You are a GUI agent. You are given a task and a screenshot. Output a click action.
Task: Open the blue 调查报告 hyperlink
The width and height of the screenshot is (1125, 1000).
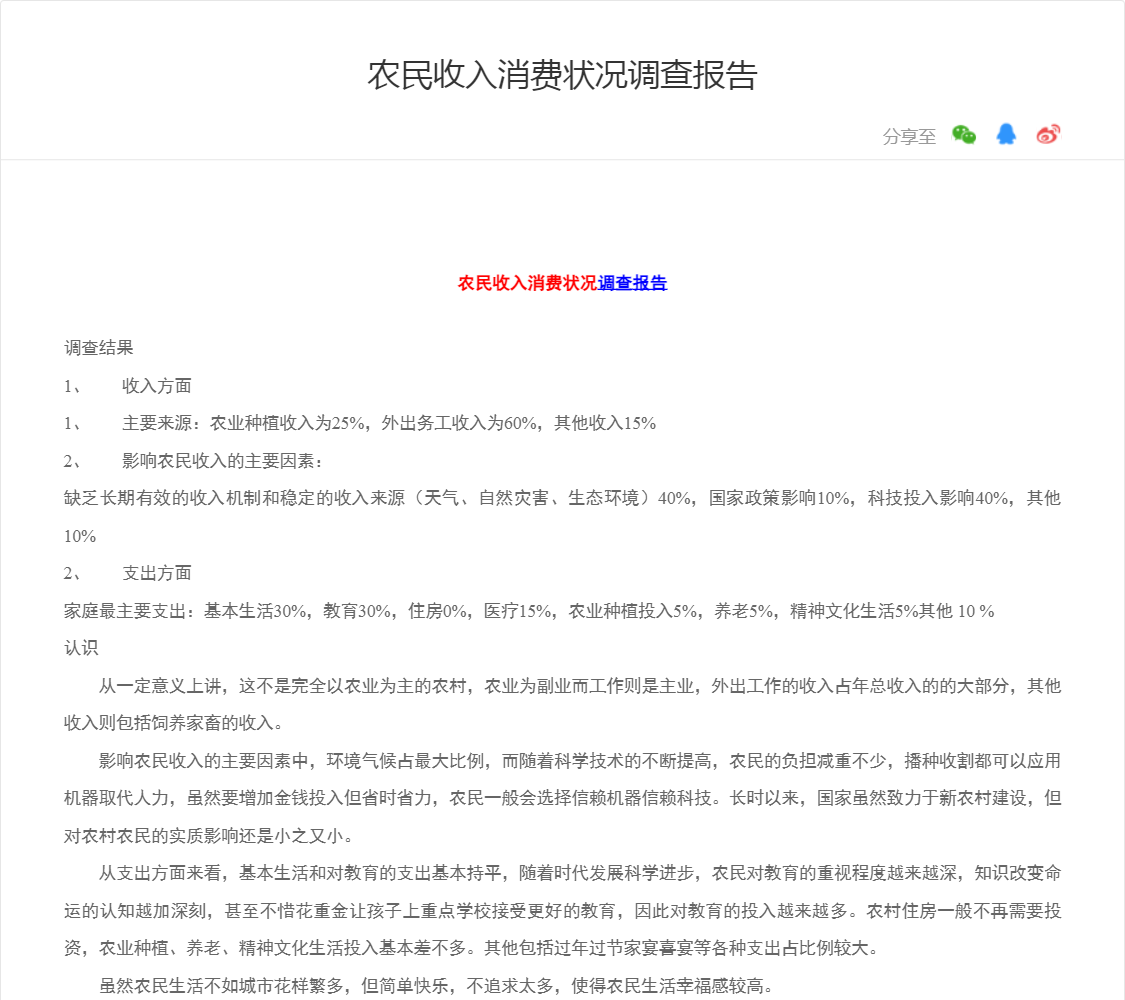click(x=632, y=283)
